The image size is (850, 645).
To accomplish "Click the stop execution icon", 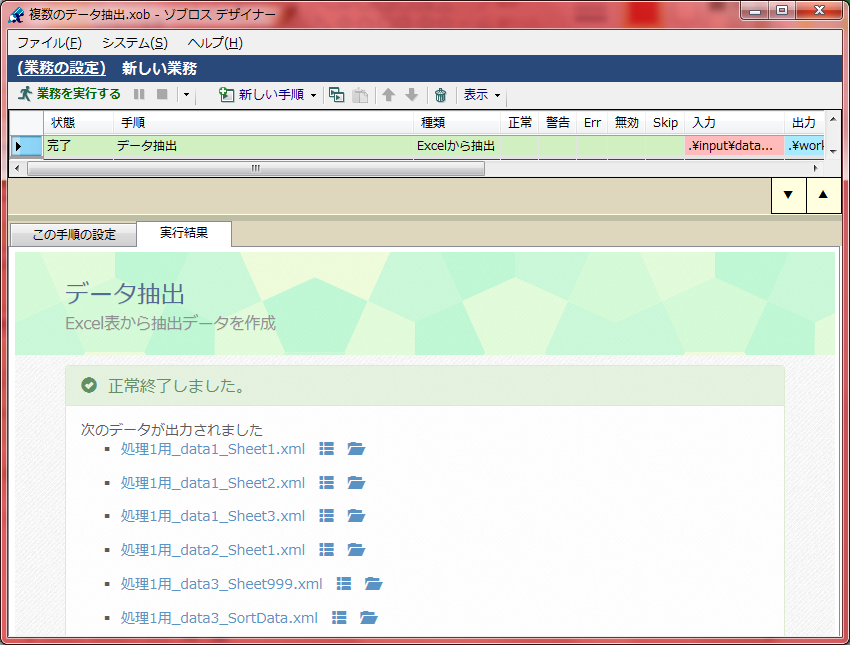I will coord(162,94).
